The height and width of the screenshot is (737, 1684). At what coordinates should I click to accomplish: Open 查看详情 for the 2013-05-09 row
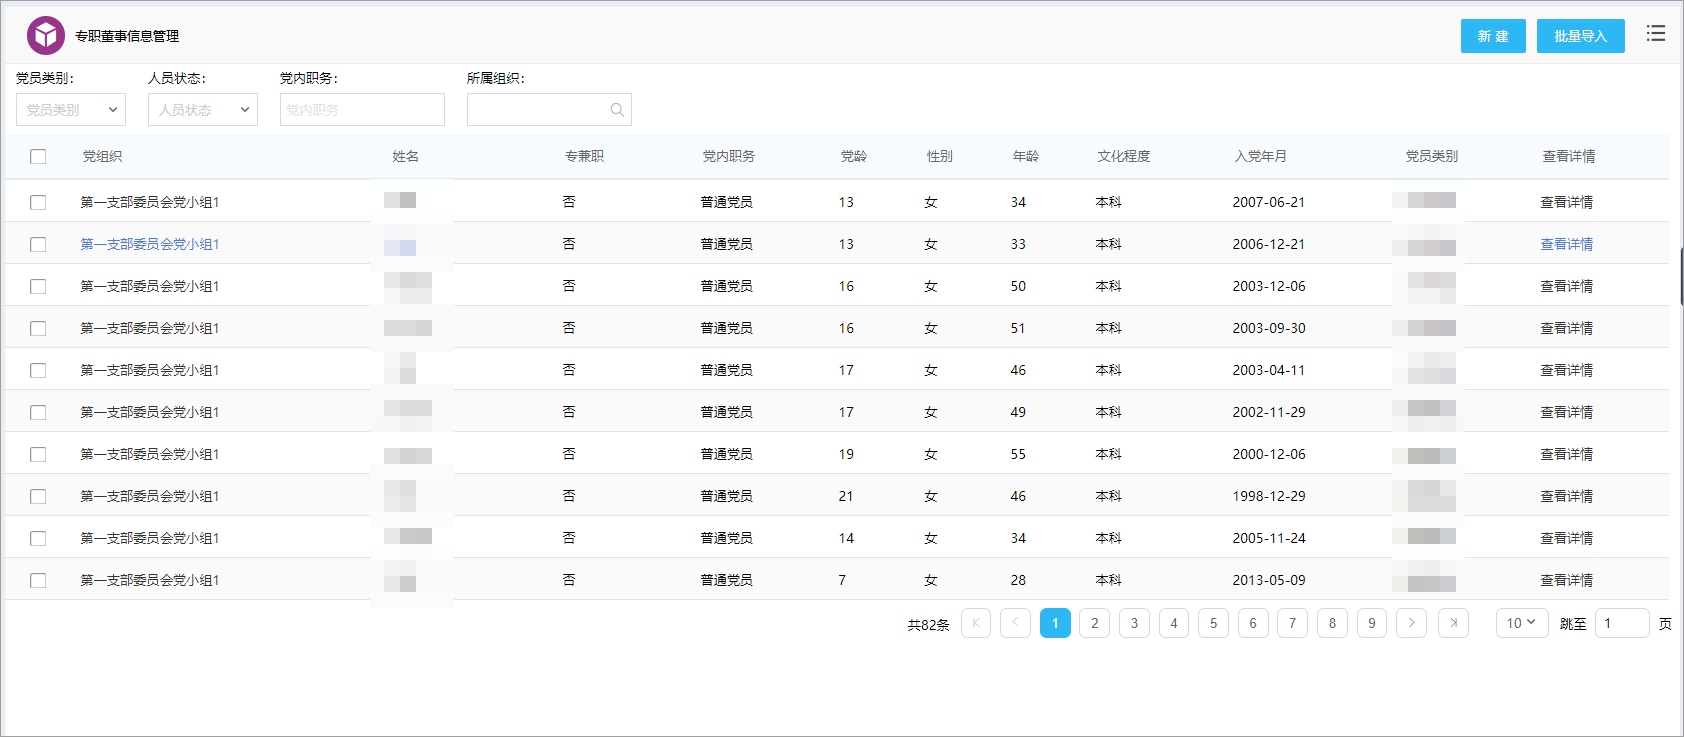tap(1567, 580)
